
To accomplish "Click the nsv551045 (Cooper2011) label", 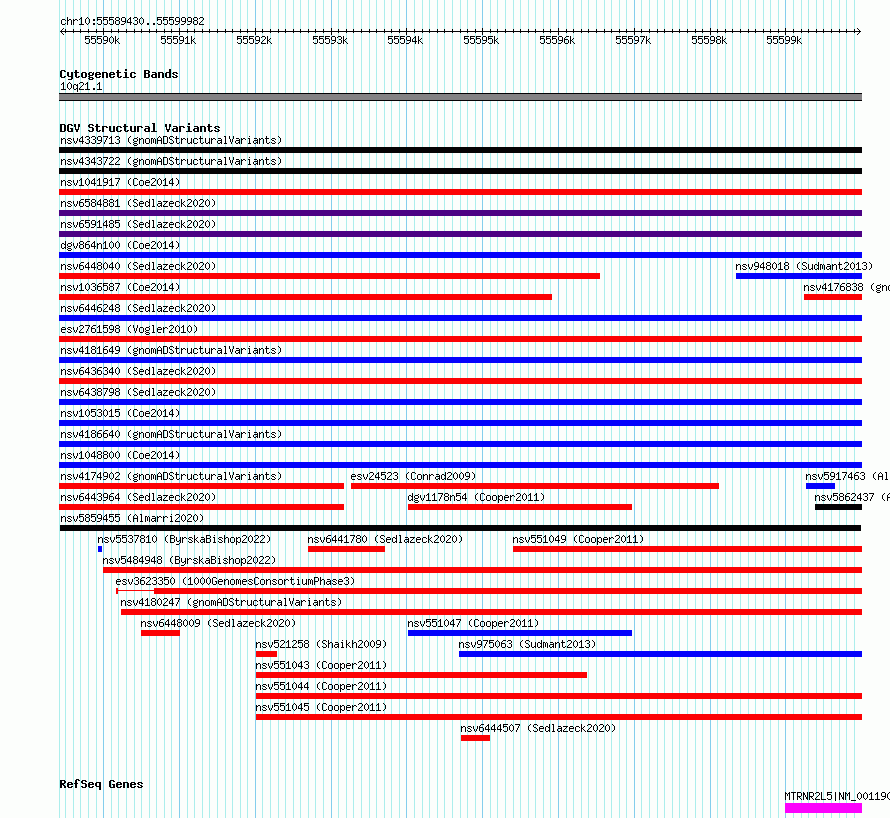I will click(x=321, y=707).
